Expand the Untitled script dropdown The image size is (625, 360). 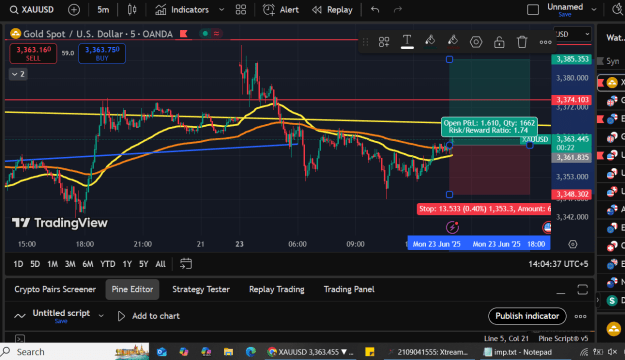click(x=101, y=316)
